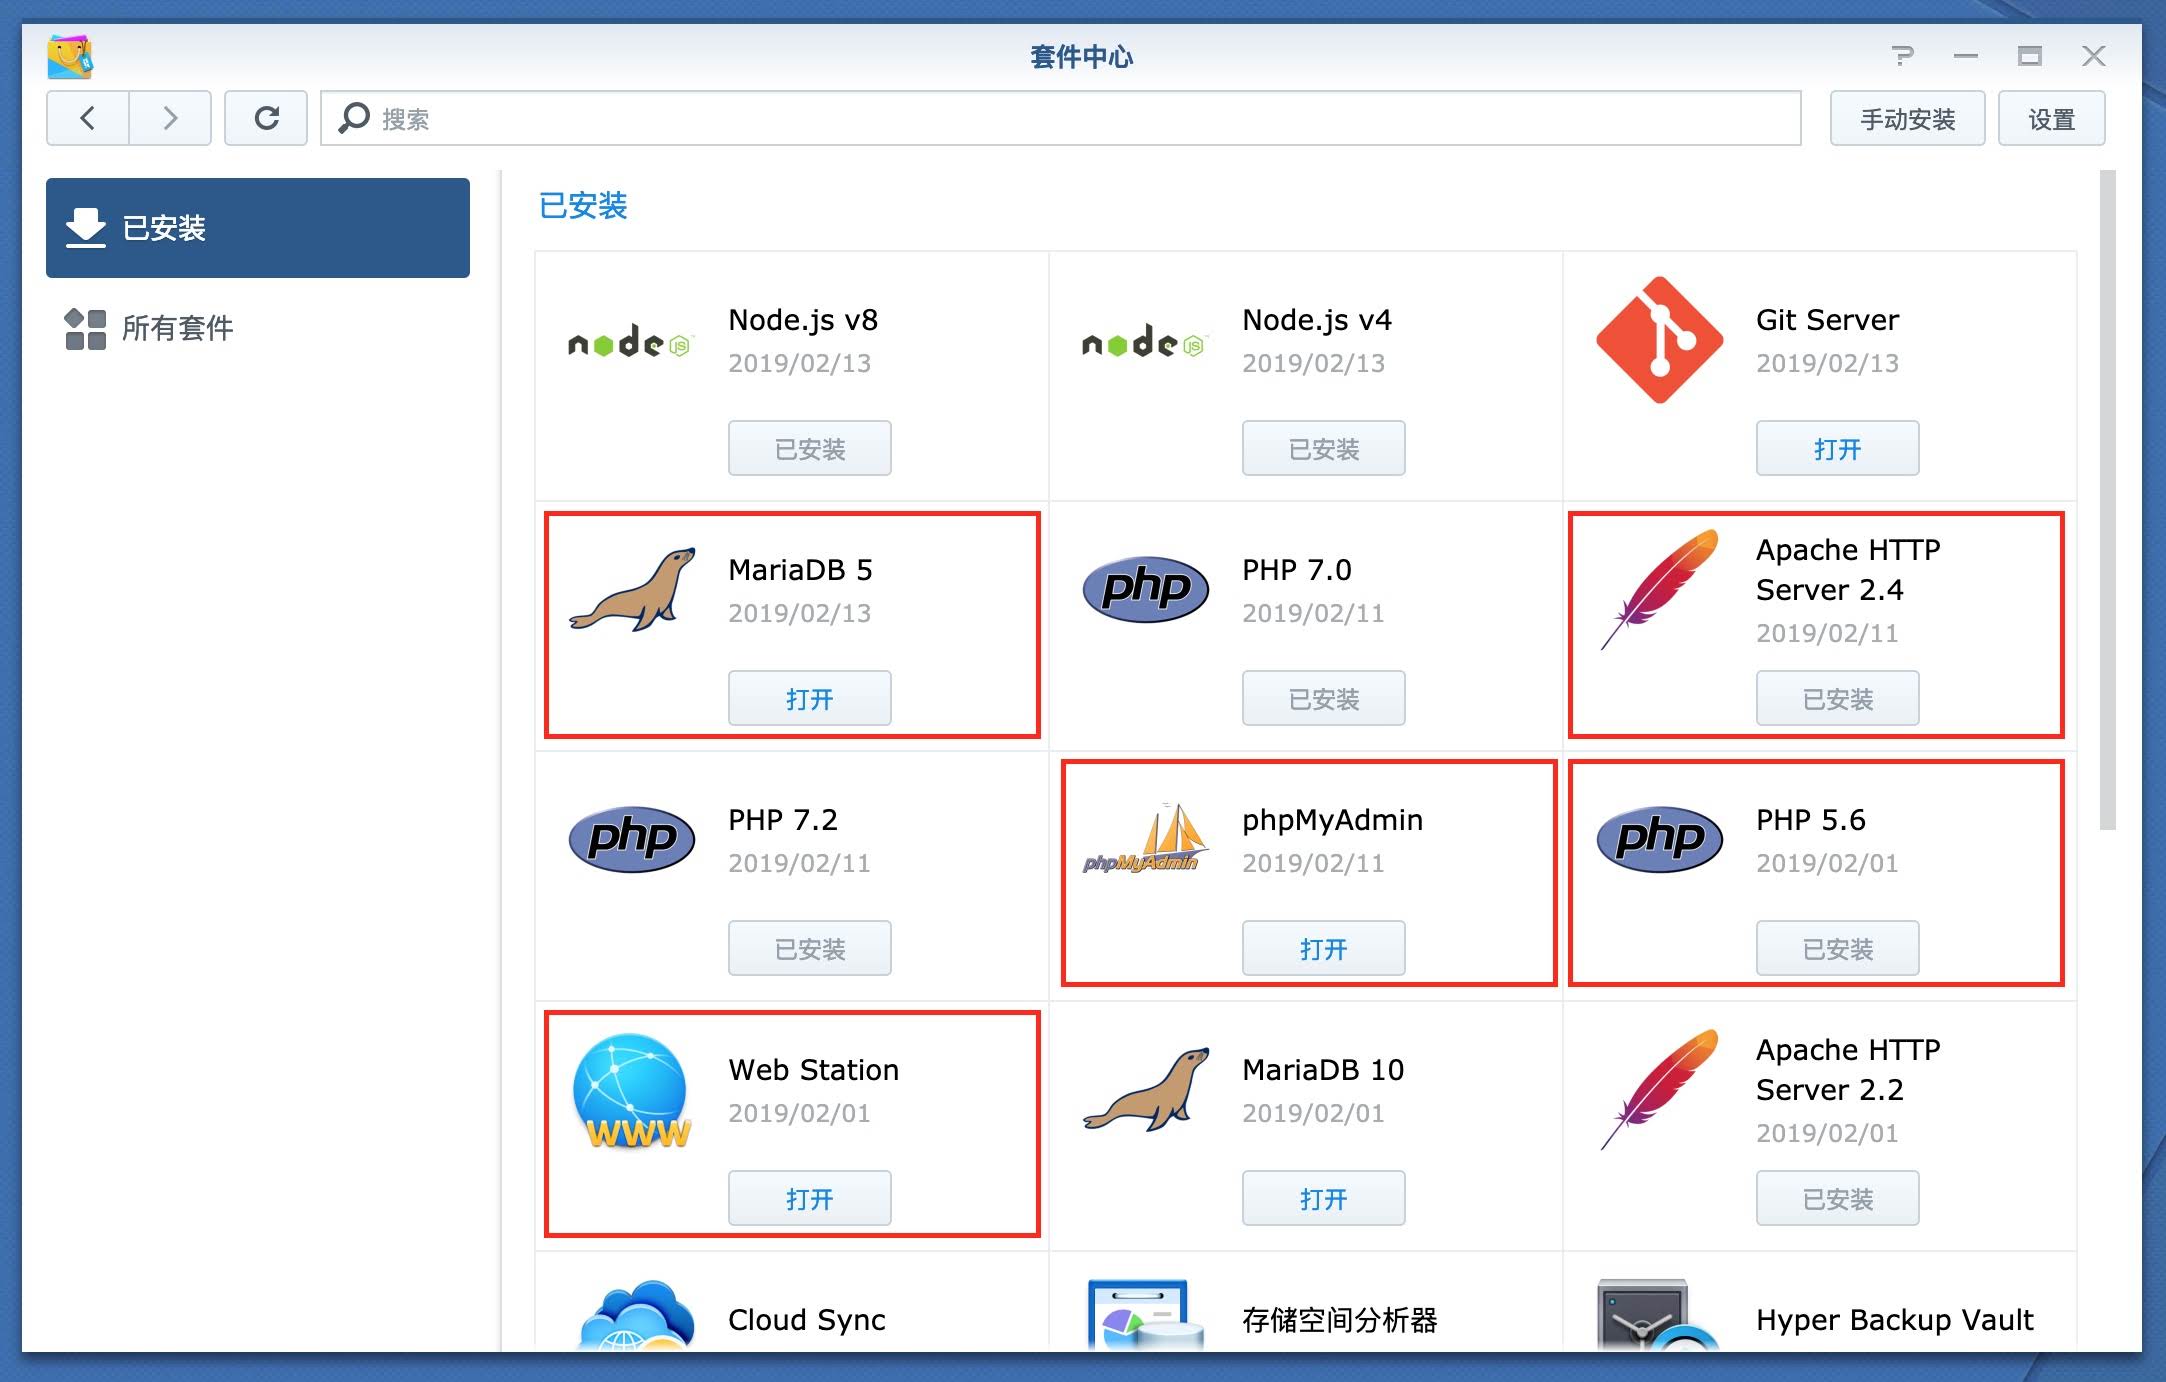Image resolution: width=2166 pixels, height=1382 pixels.
Task: Select the Web Station package title
Action: (814, 1070)
